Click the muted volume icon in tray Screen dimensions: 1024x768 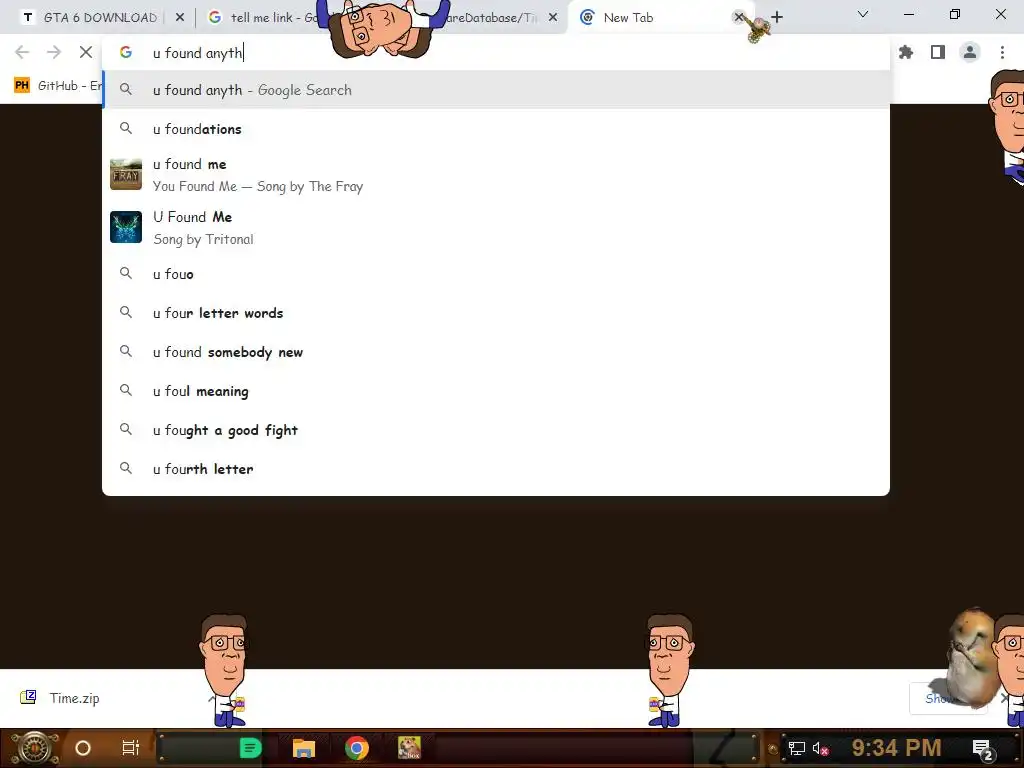(820, 748)
